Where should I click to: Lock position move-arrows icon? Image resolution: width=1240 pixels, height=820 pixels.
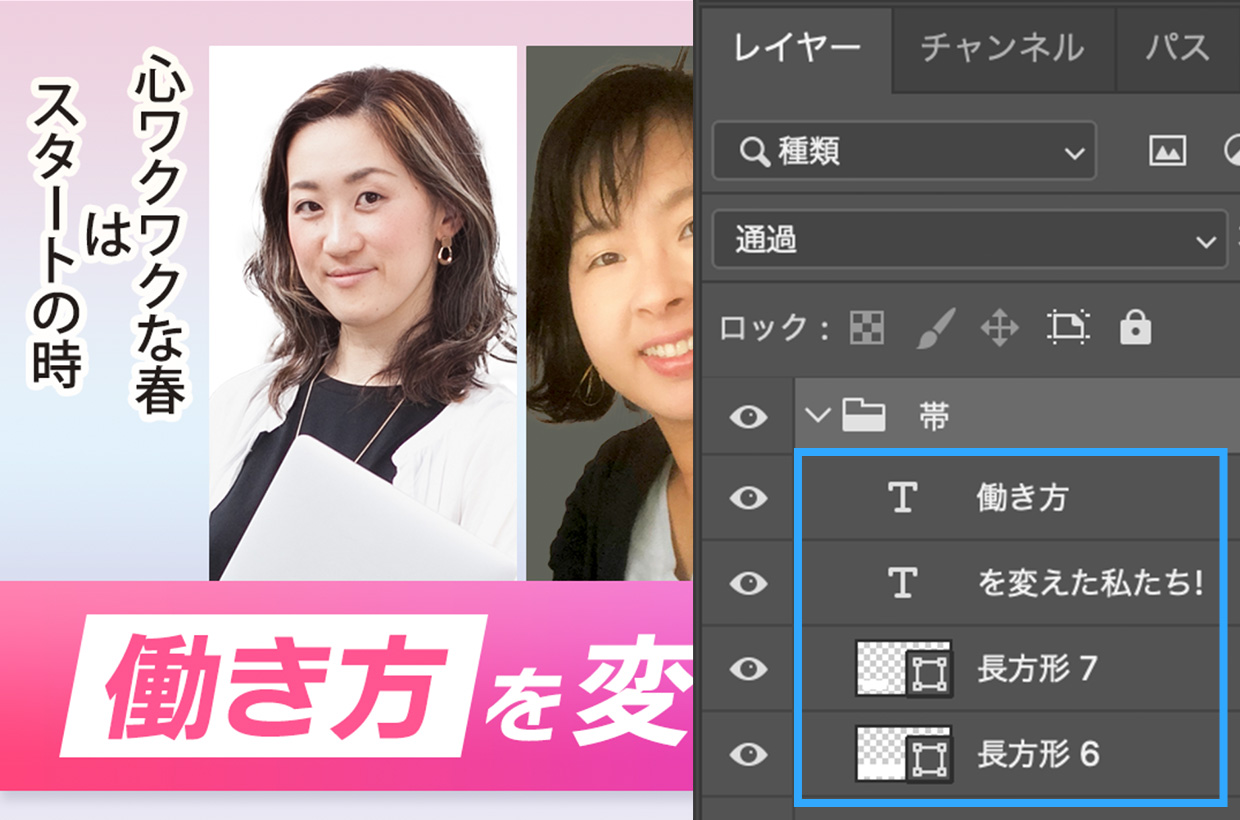pos(1000,327)
